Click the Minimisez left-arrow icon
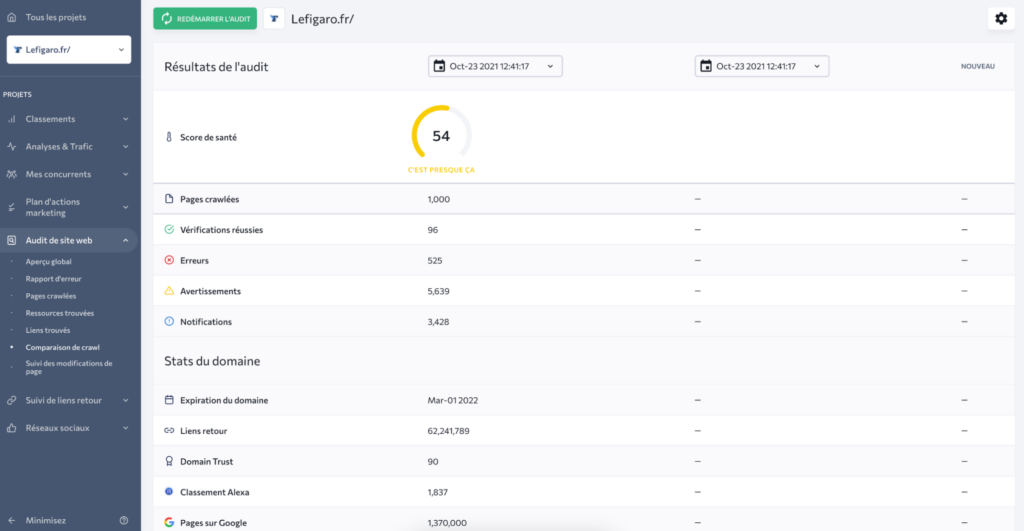 pos(12,521)
